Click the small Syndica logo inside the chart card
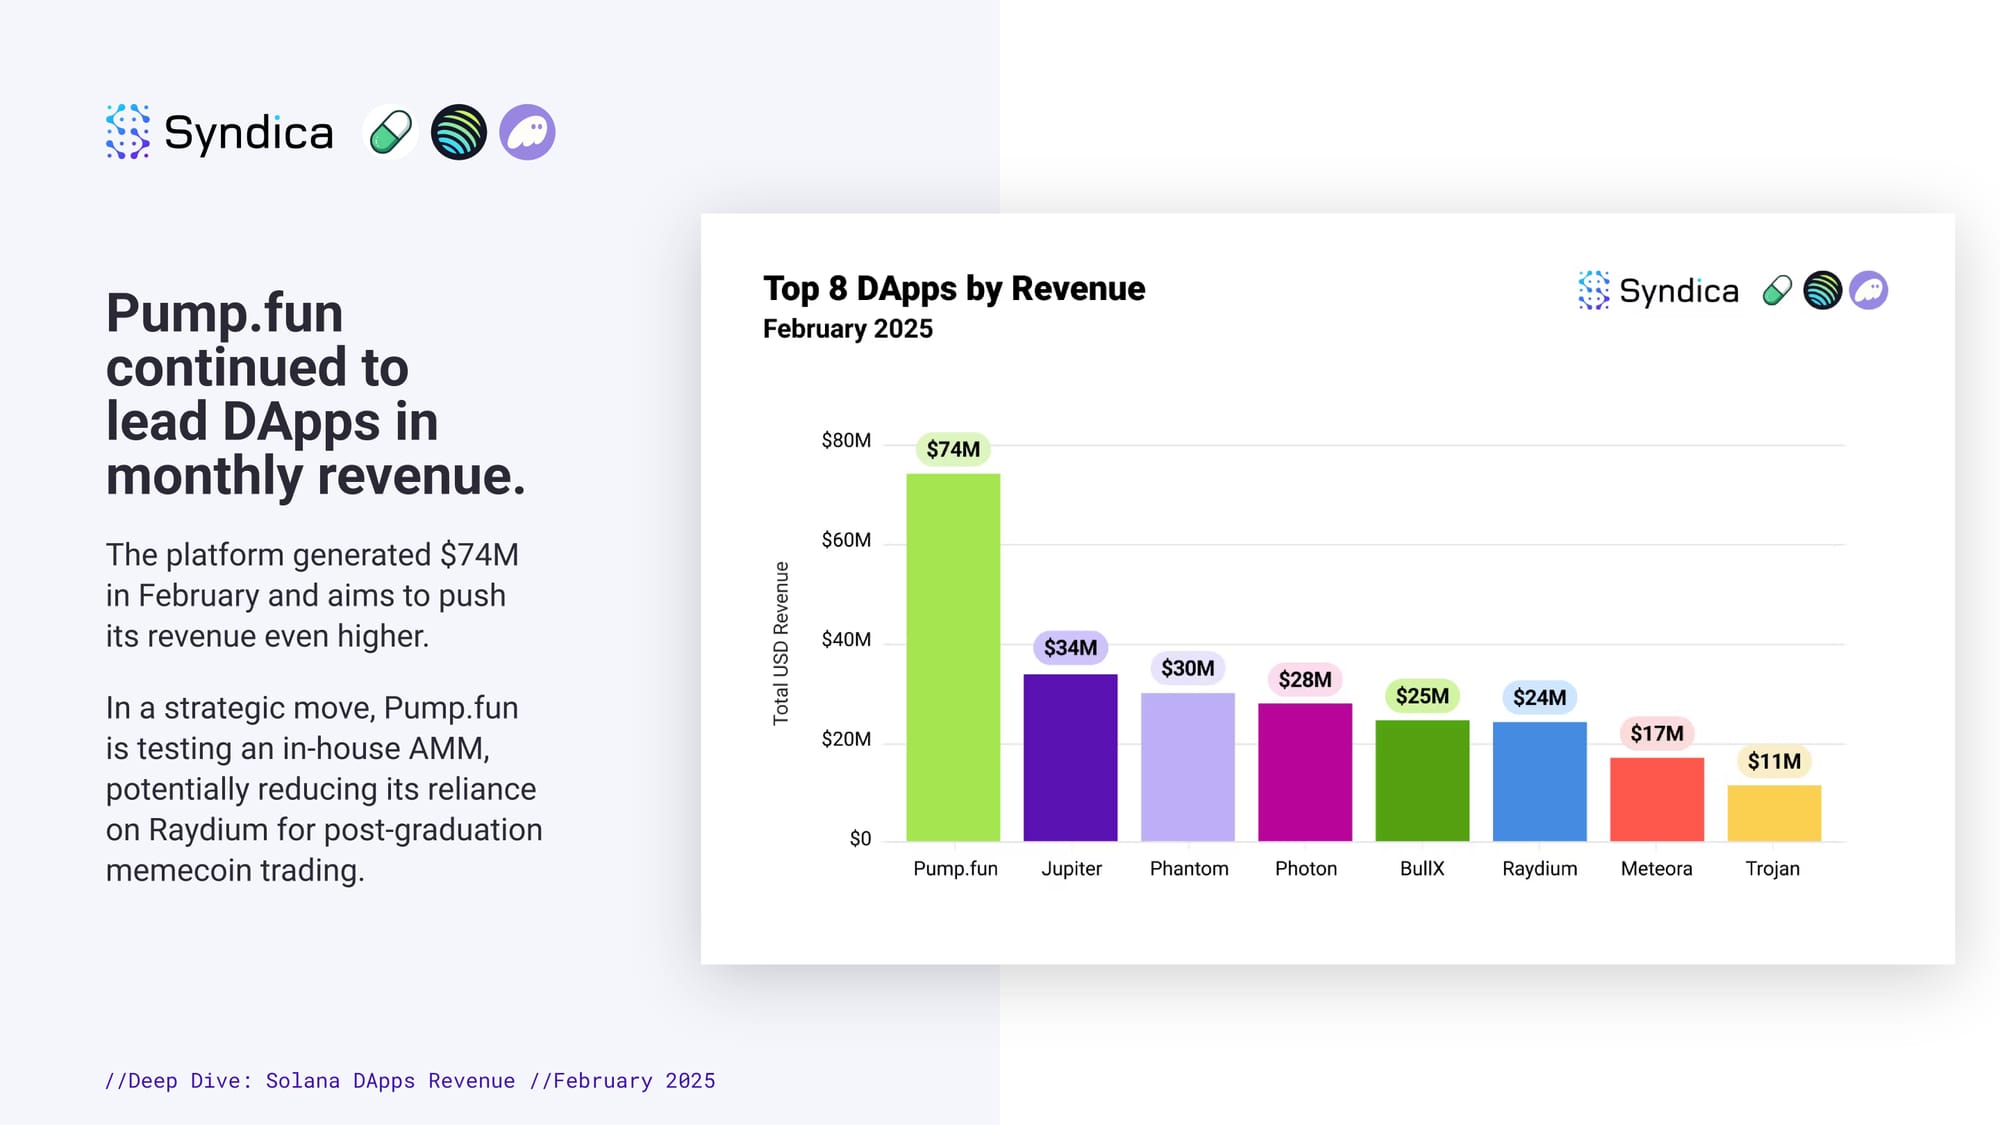Image resolution: width=2000 pixels, height=1125 pixels. coord(1659,291)
